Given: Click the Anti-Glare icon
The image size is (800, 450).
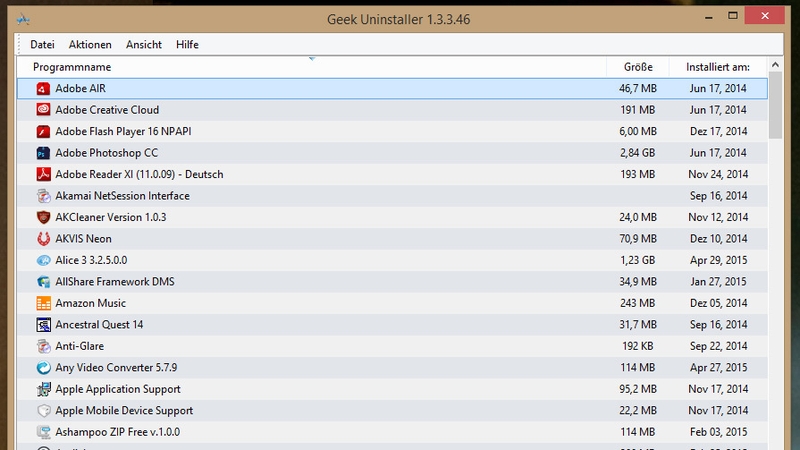Looking at the screenshot, I should click(43, 346).
